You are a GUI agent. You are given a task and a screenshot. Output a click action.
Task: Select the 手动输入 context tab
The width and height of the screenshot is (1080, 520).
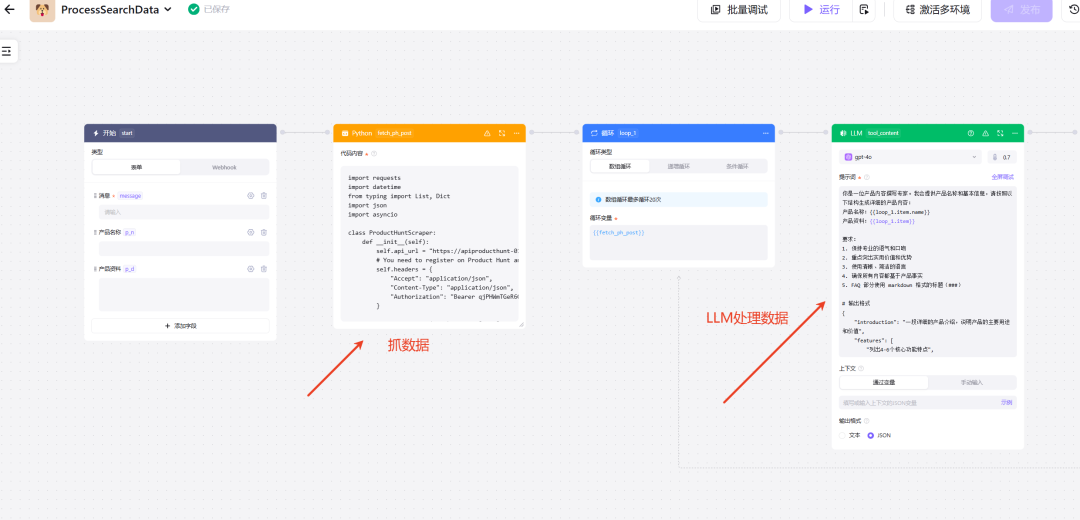(x=972, y=382)
